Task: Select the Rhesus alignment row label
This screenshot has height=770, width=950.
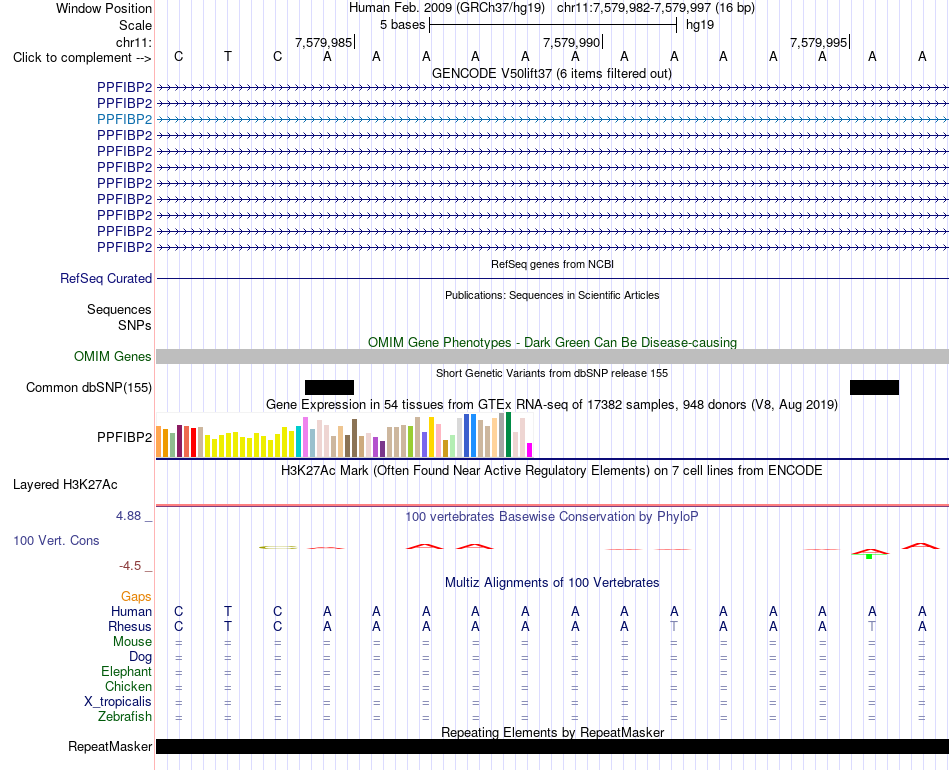Action: [130, 626]
